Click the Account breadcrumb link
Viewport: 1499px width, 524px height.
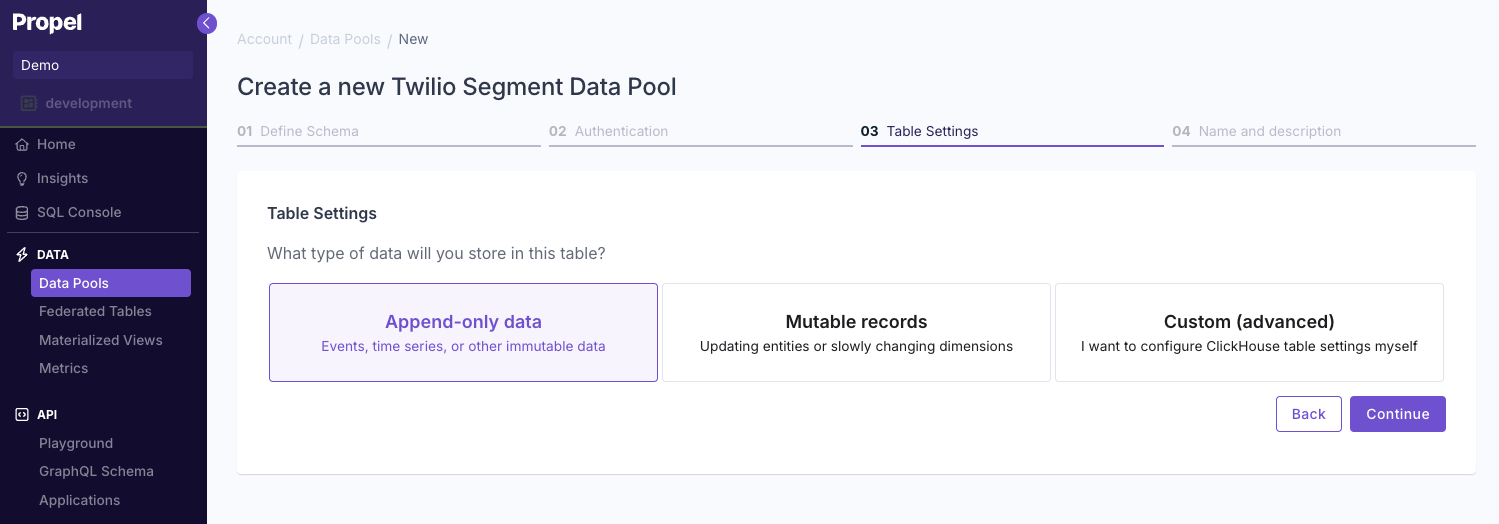click(264, 39)
